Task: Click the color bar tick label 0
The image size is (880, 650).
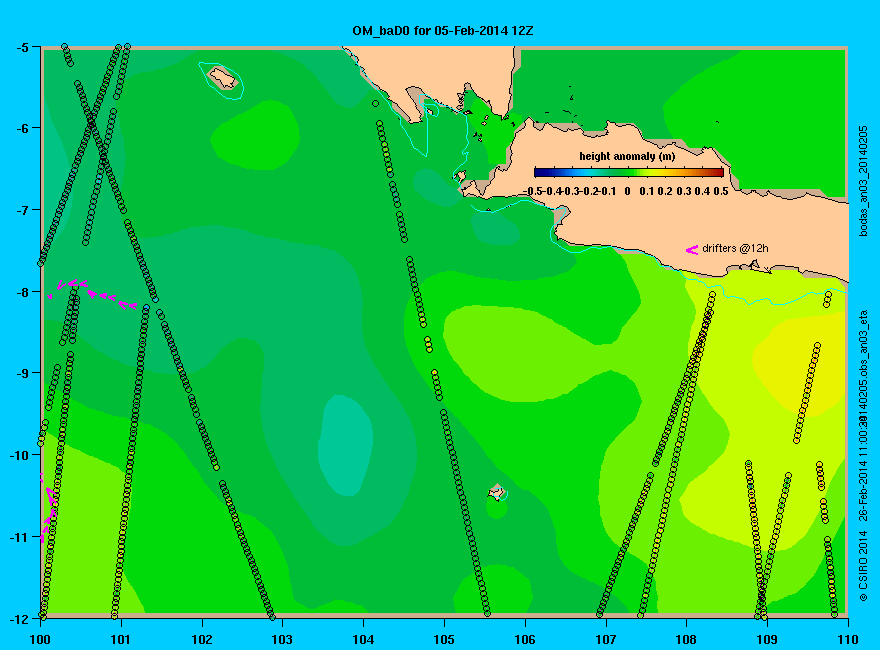Action: (x=627, y=191)
